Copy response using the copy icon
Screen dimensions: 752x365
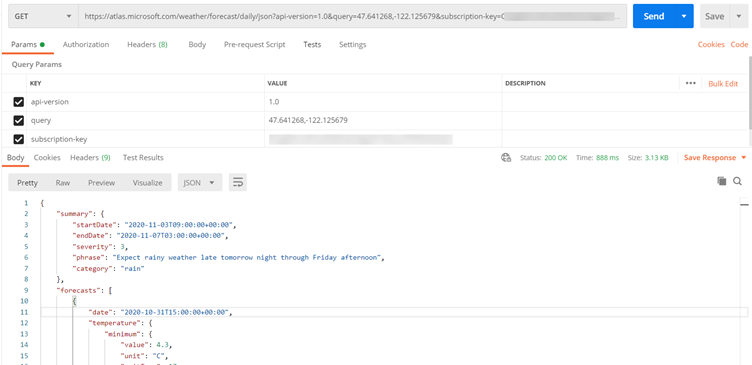tap(721, 181)
